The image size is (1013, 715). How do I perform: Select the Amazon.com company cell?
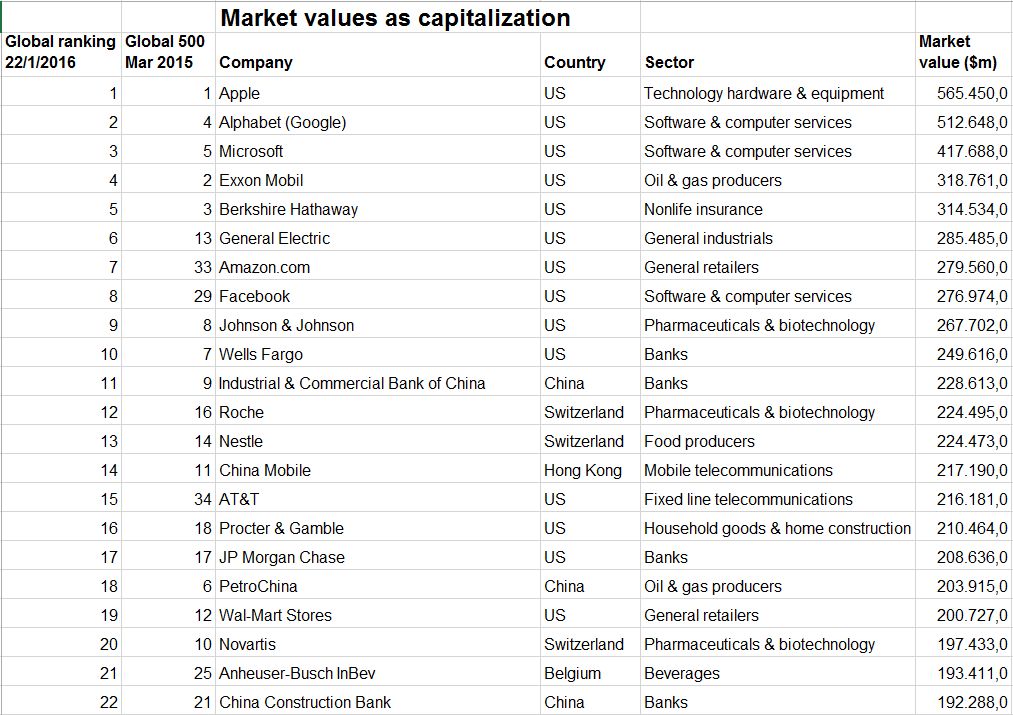378,267
